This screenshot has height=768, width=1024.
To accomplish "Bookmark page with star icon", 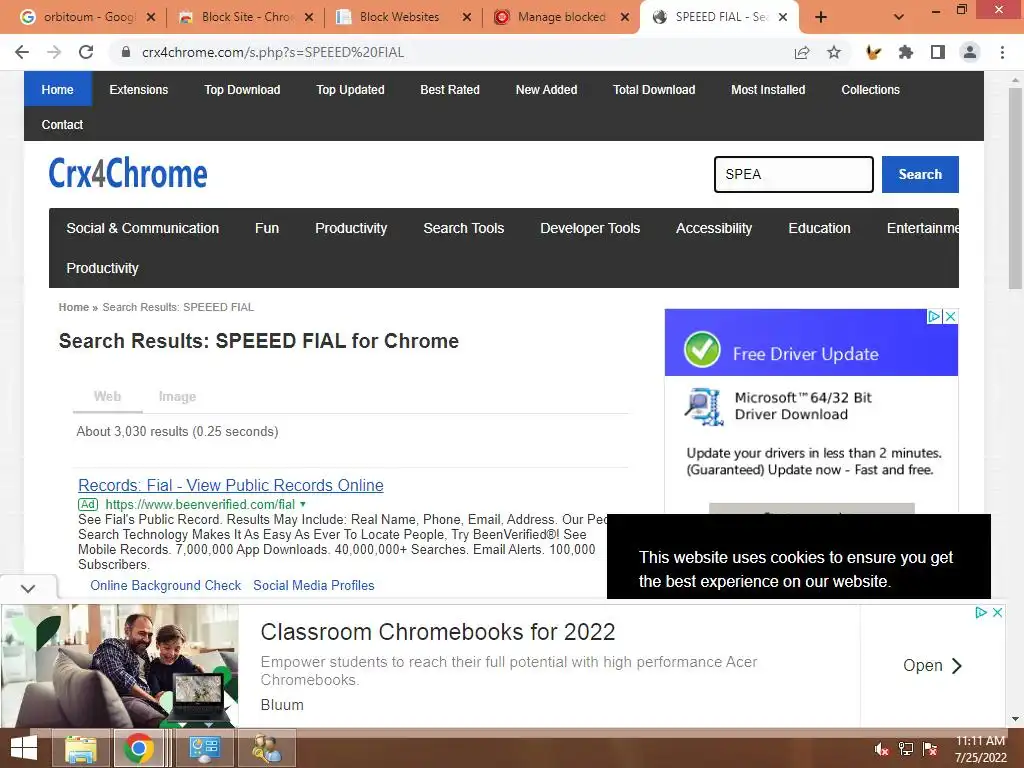I will 834,52.
